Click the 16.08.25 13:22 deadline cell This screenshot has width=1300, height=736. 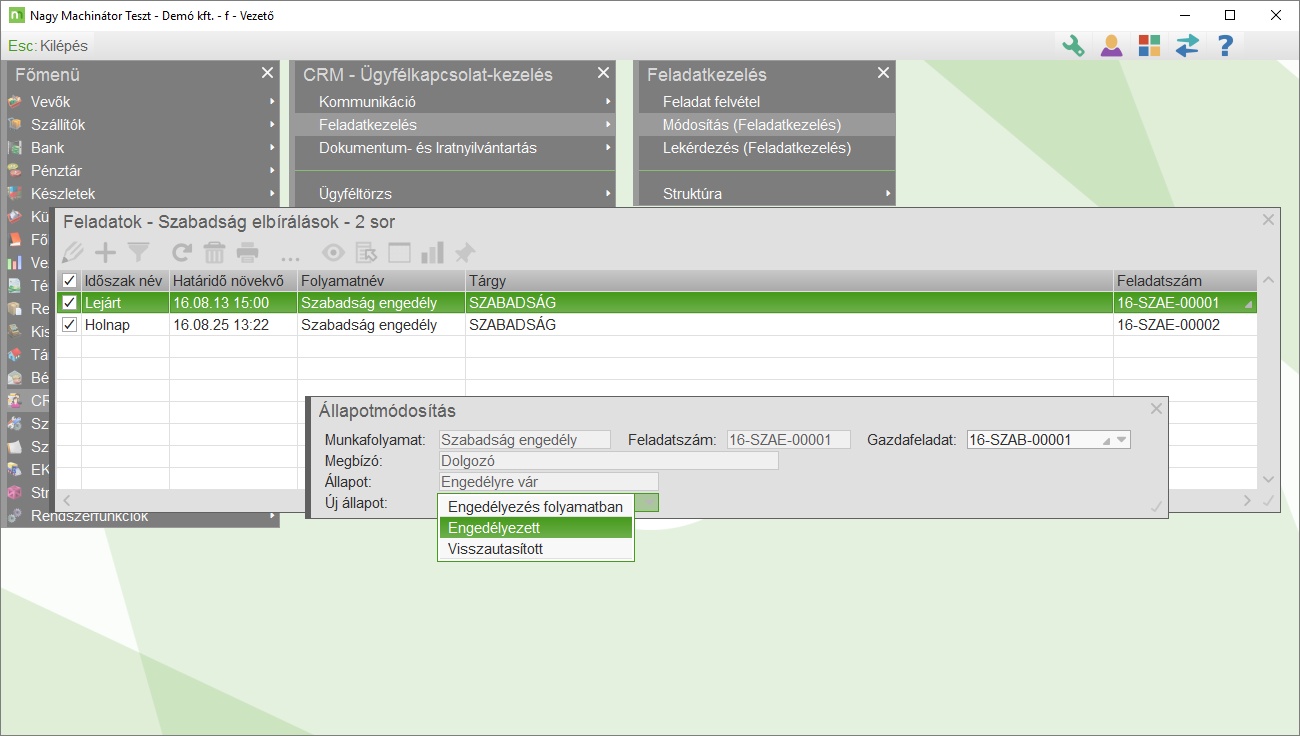(x=233, y=325)
